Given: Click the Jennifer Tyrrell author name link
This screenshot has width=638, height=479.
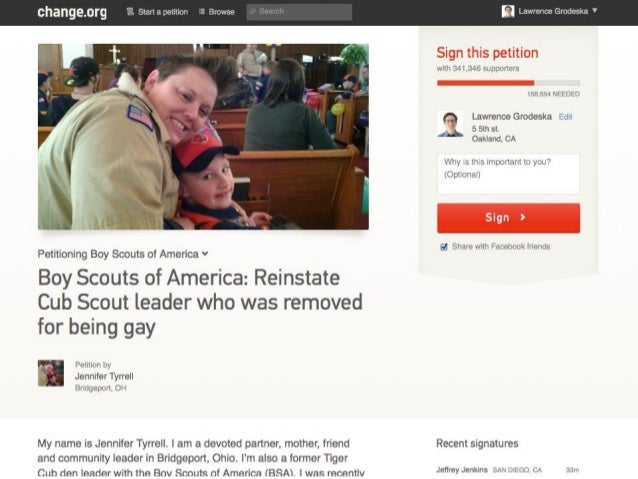Looking at the screenshot, I should point(104,376).
